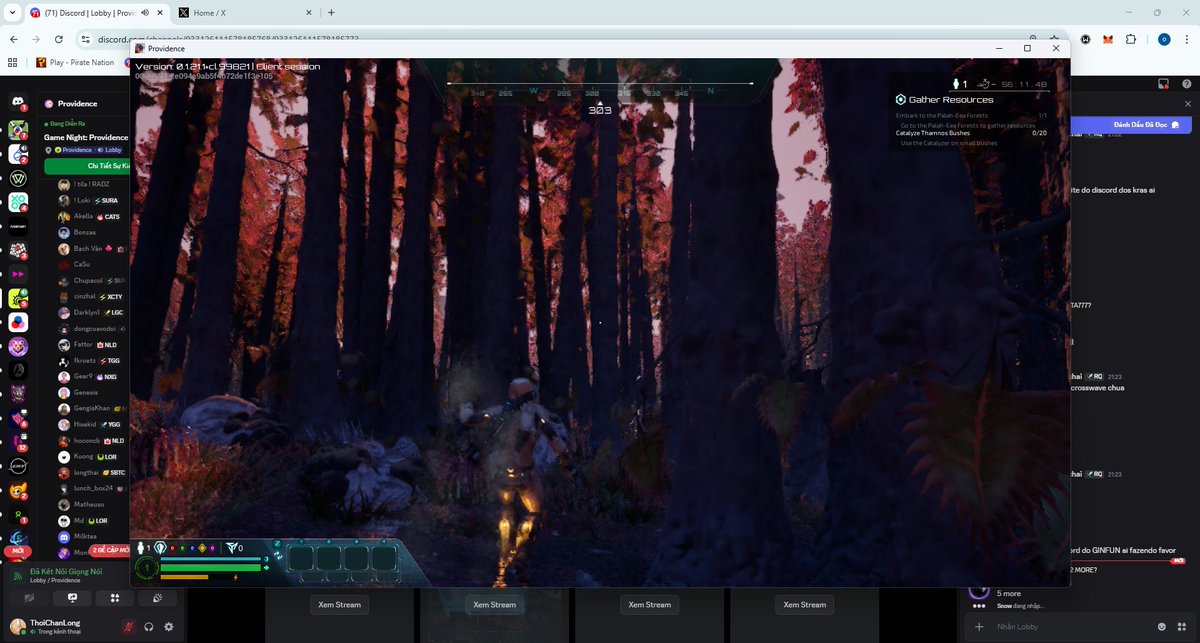This screenshot has width=1200, height=643.
Task: Select member Bạch Vân in voice list
Action: coord(92,248)
